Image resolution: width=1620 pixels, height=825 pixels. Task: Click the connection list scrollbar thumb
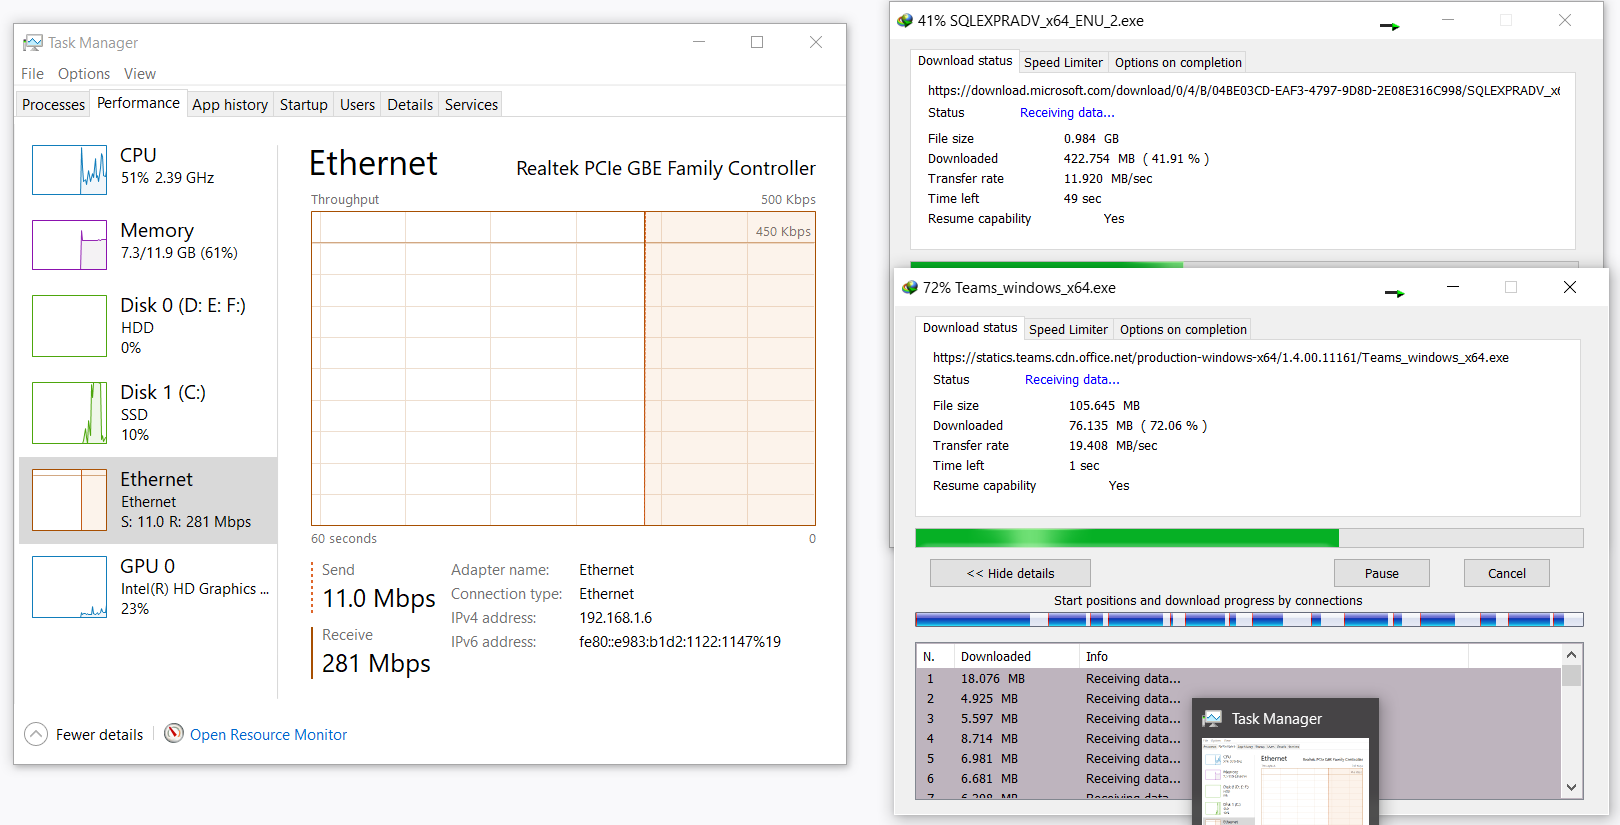tap(1572, 676)
